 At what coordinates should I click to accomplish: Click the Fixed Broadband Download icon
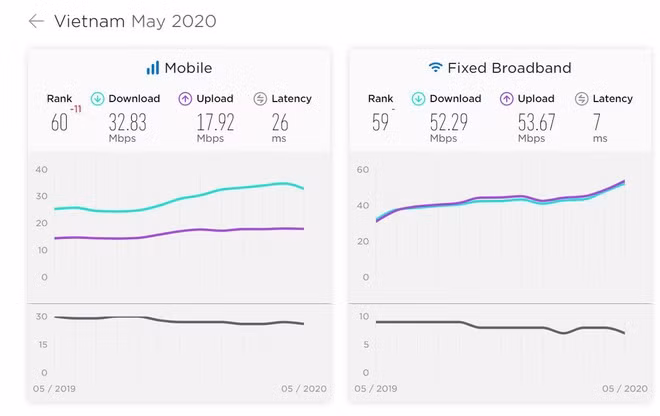click(418, 99)
